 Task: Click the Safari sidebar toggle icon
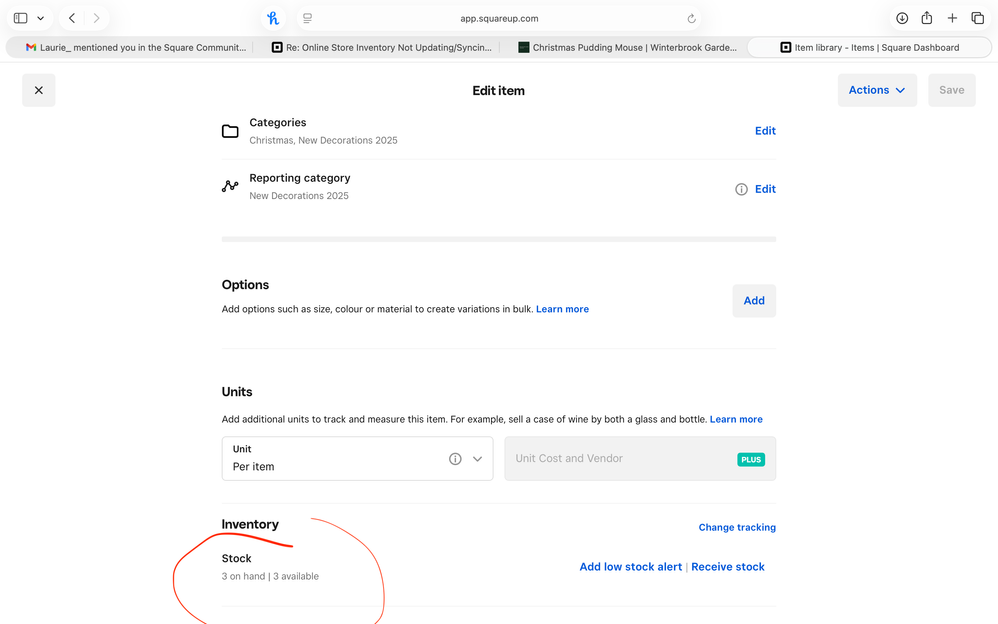20,18
